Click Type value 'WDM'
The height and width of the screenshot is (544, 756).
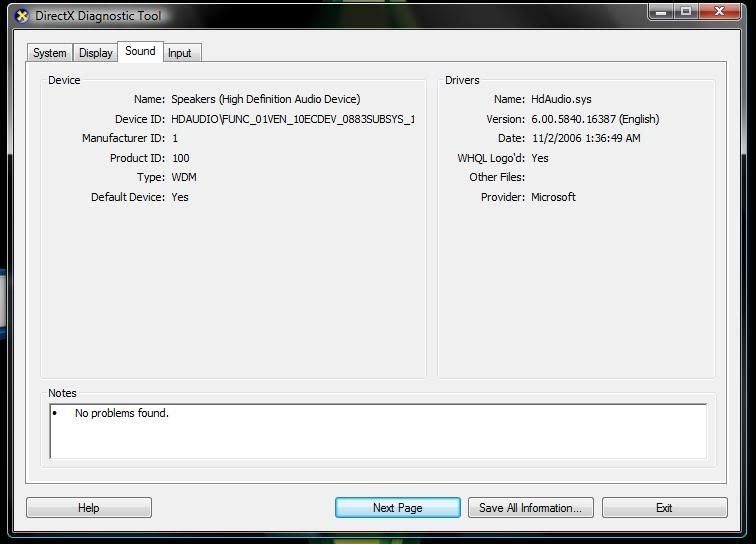pyautogui.click(x=184, y=177)
